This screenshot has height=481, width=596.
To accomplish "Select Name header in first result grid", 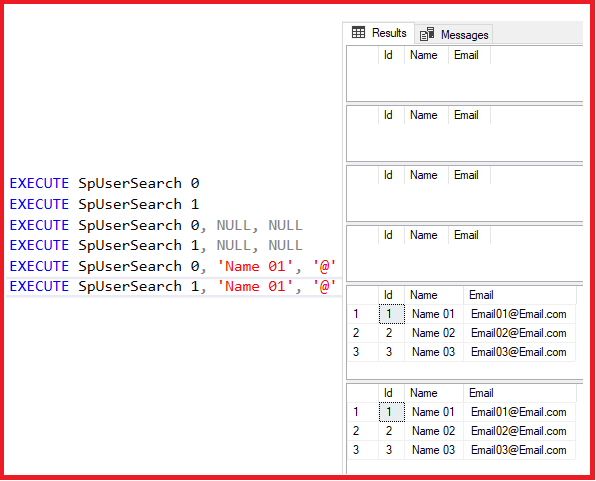I will pos(426,55).
